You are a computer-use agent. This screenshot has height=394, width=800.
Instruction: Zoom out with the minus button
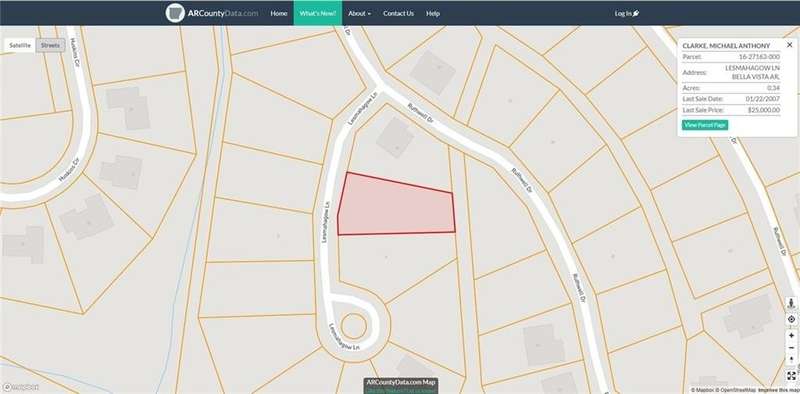(791, 348)
